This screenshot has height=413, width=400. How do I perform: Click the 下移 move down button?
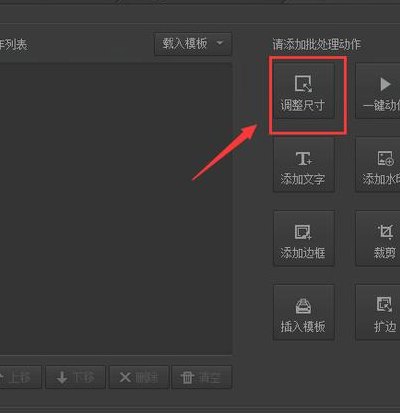[x=75, y=377]
